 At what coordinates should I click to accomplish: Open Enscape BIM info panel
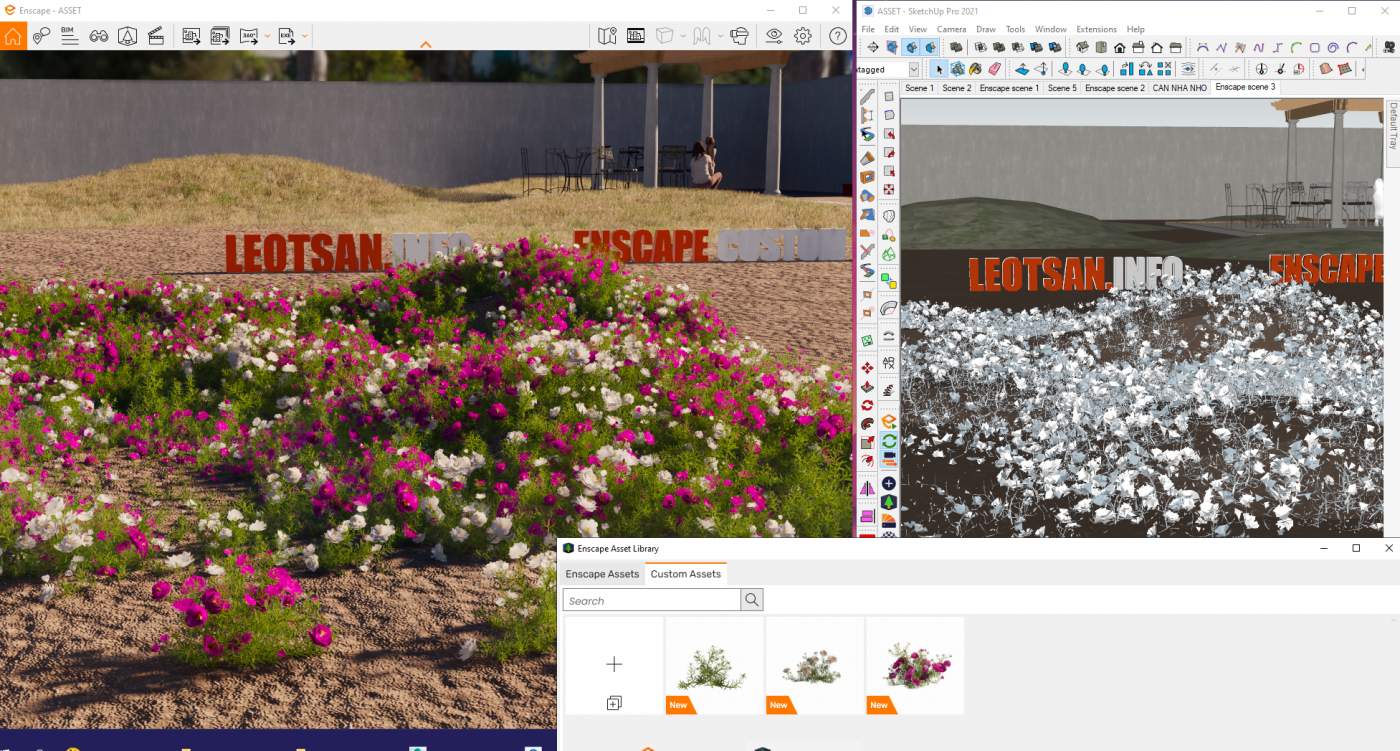69,36
